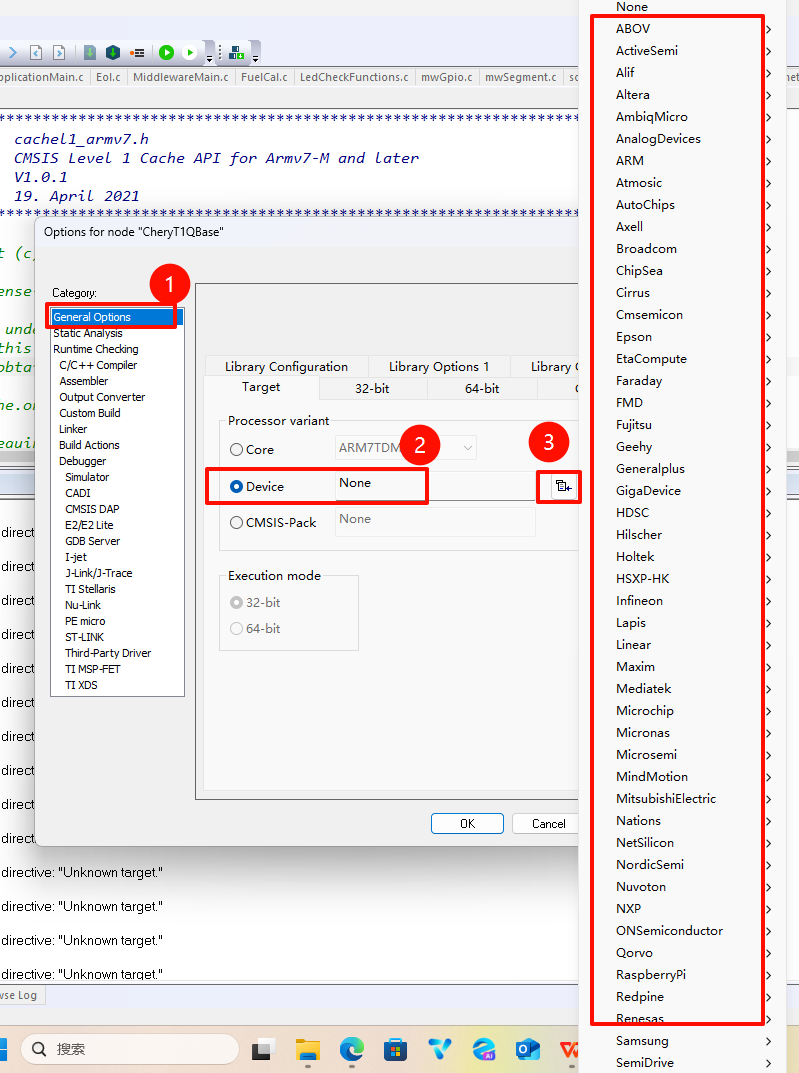Select the CMSIS-Pack radio button
Viewport: 799px width, 1073px height.
[x=237, y=523]
